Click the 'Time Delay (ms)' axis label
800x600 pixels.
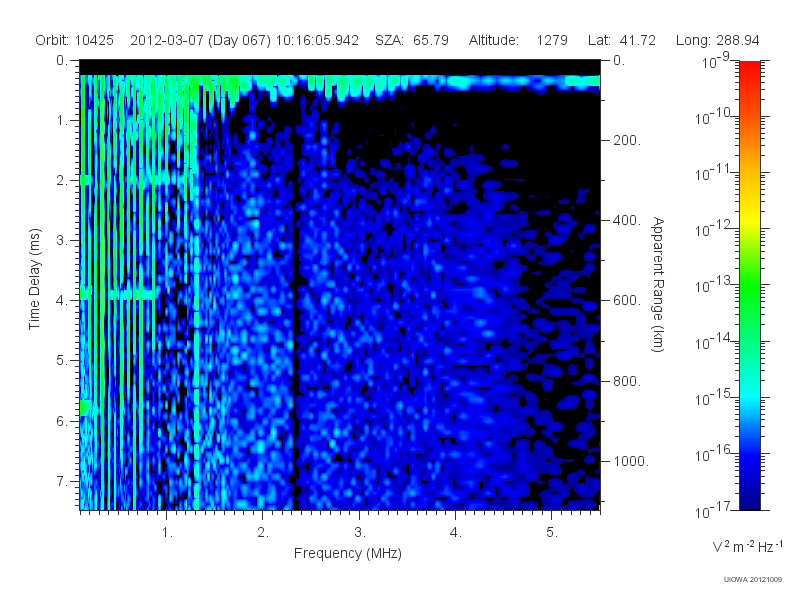point(34,279)
